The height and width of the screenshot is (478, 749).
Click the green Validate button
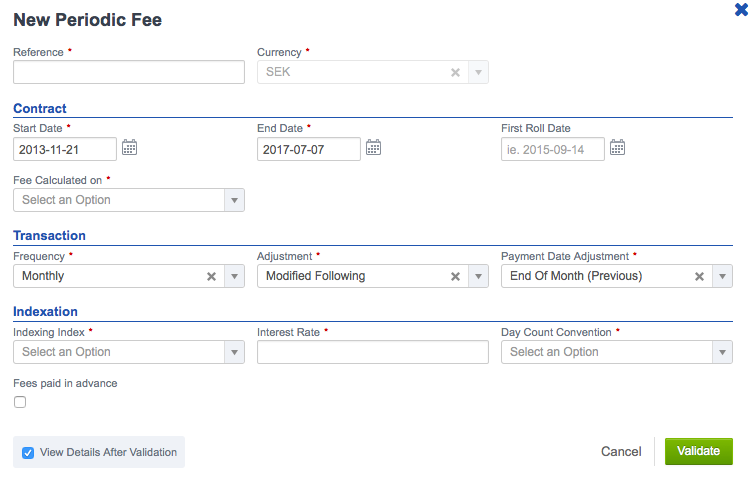698,451
